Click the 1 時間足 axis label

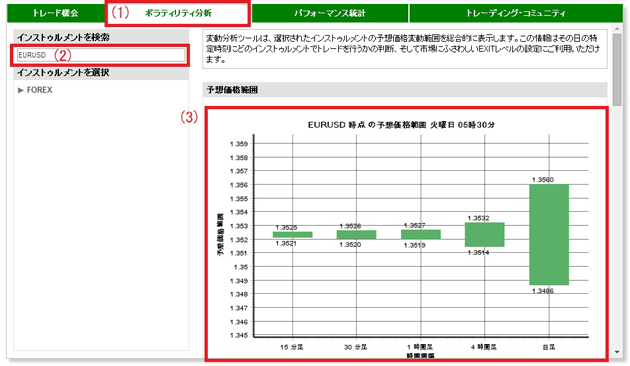point(420,347)
